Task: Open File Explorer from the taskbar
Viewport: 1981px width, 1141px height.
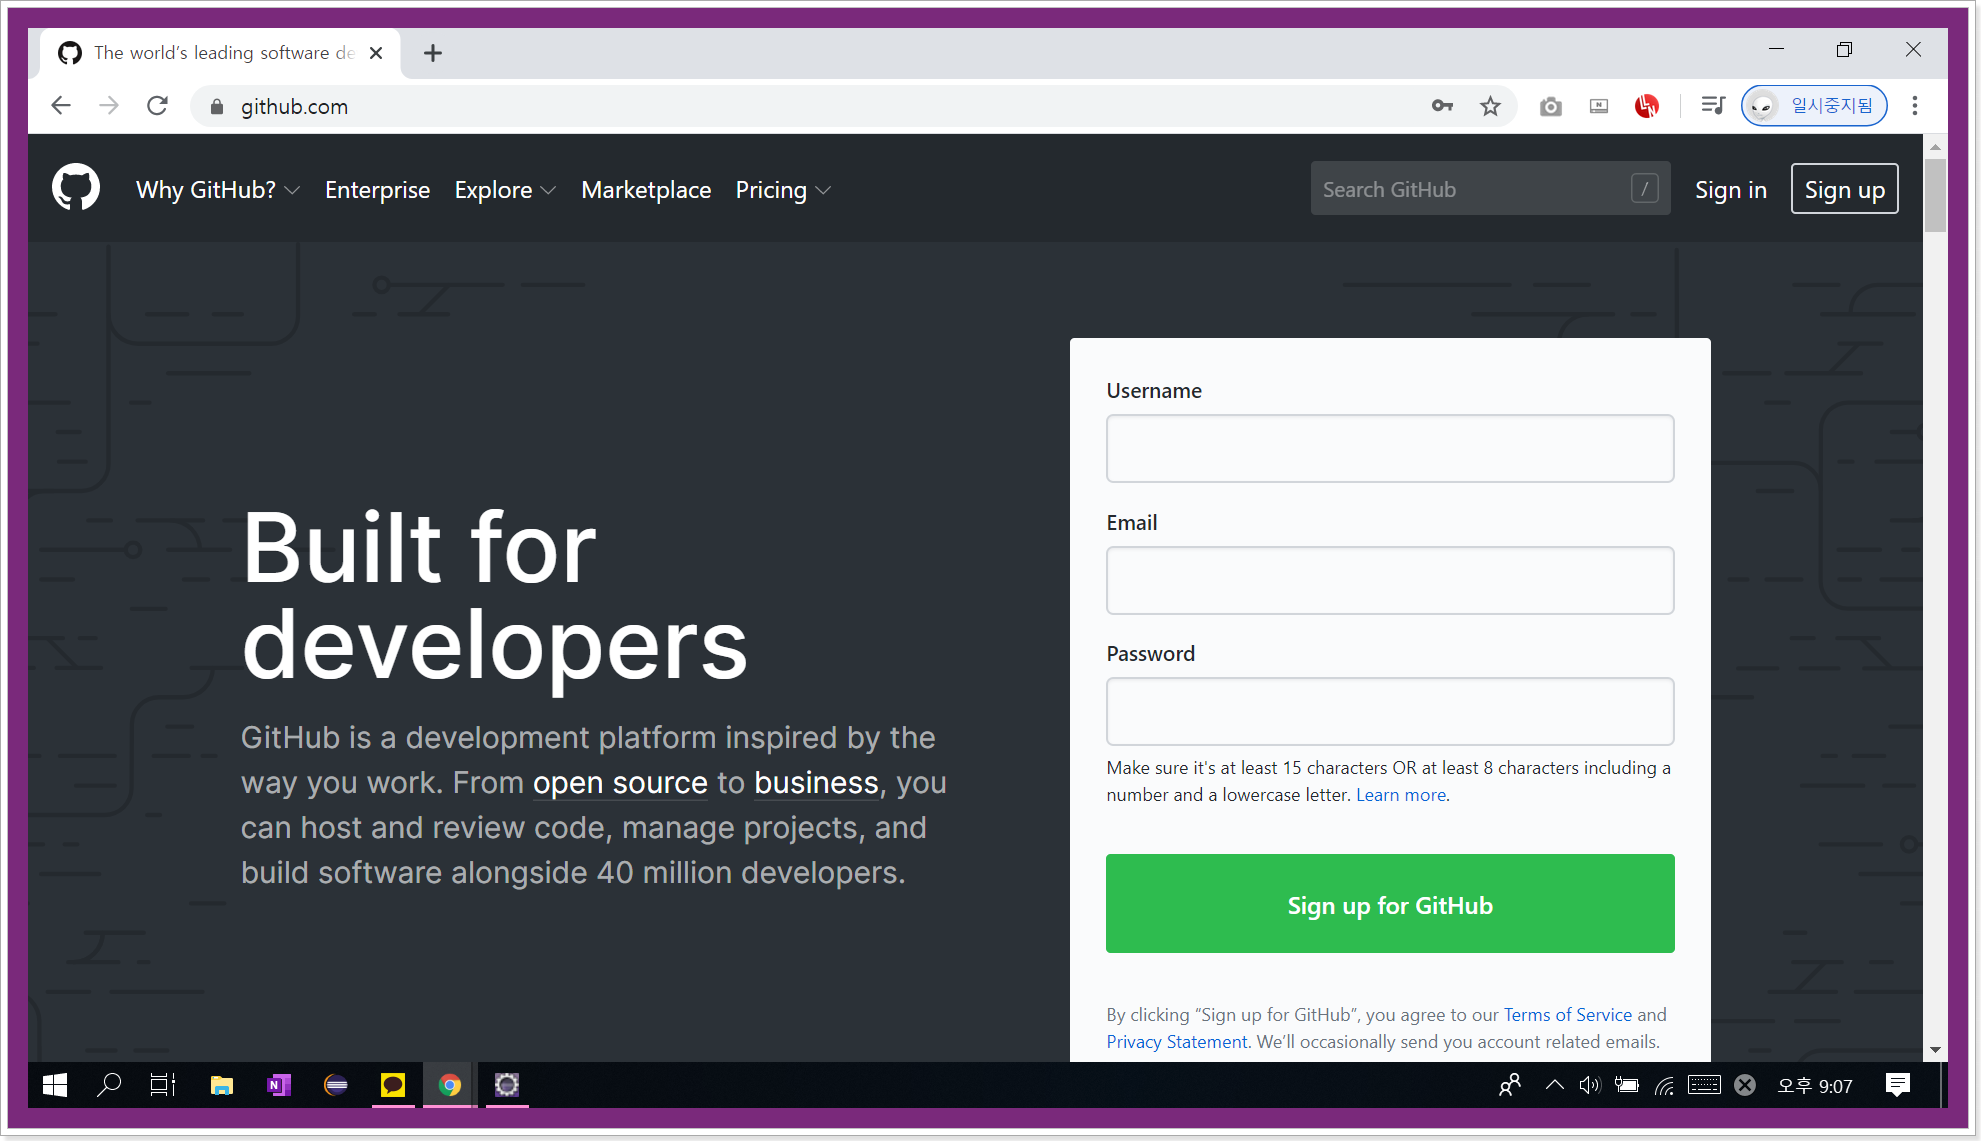Action: 221,1085
